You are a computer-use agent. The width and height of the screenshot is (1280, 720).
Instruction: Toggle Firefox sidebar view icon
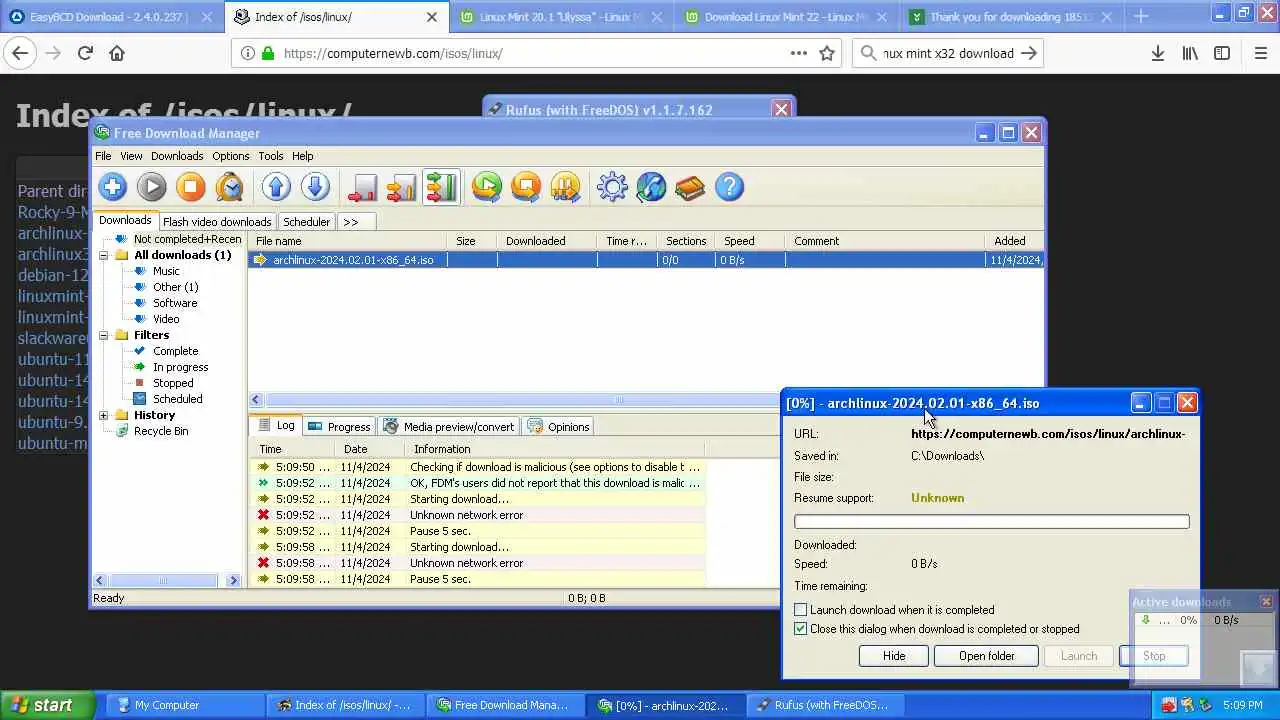point(1222,53)
